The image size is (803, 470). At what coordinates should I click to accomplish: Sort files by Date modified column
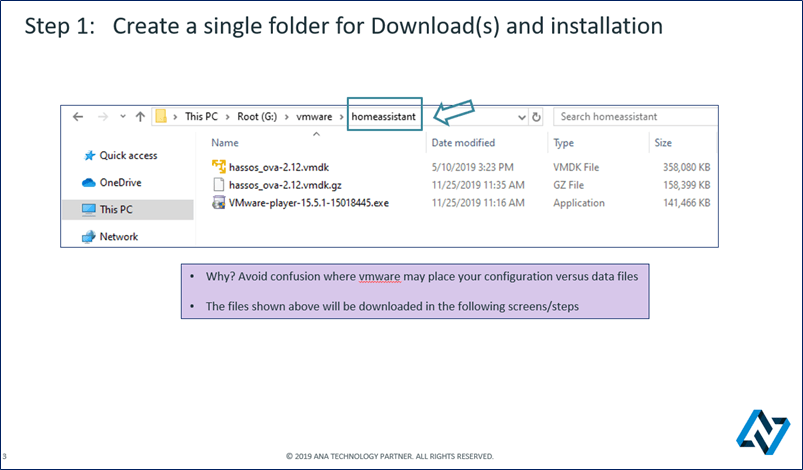point(462,143)
